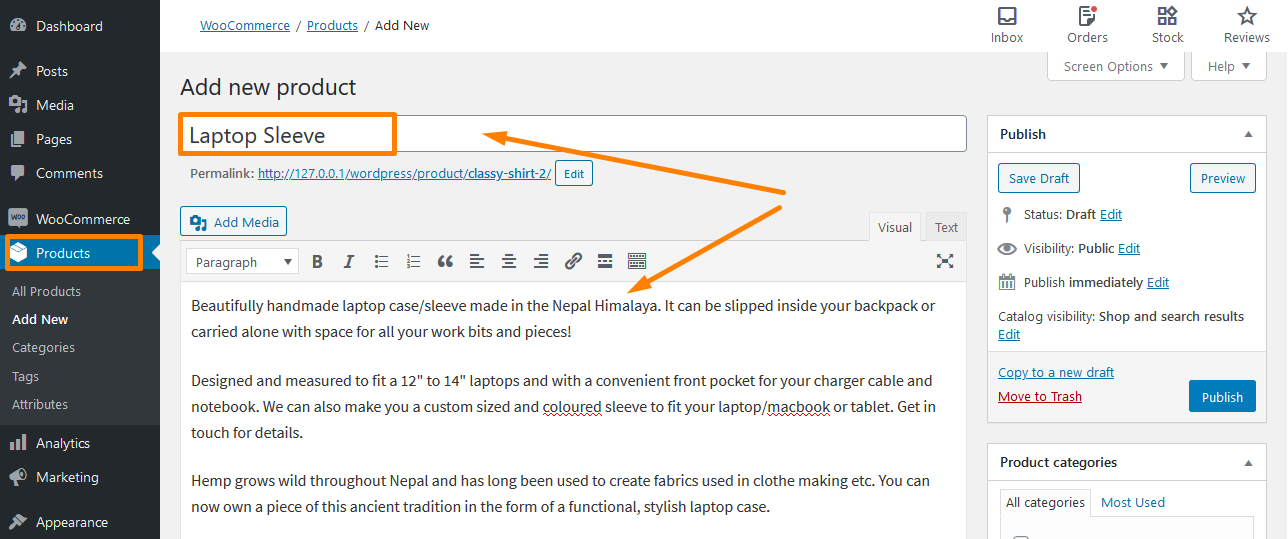Screen dimensions: 1288x539
Task: Go to All Products submenu
Action: click(x=46, y=291)
